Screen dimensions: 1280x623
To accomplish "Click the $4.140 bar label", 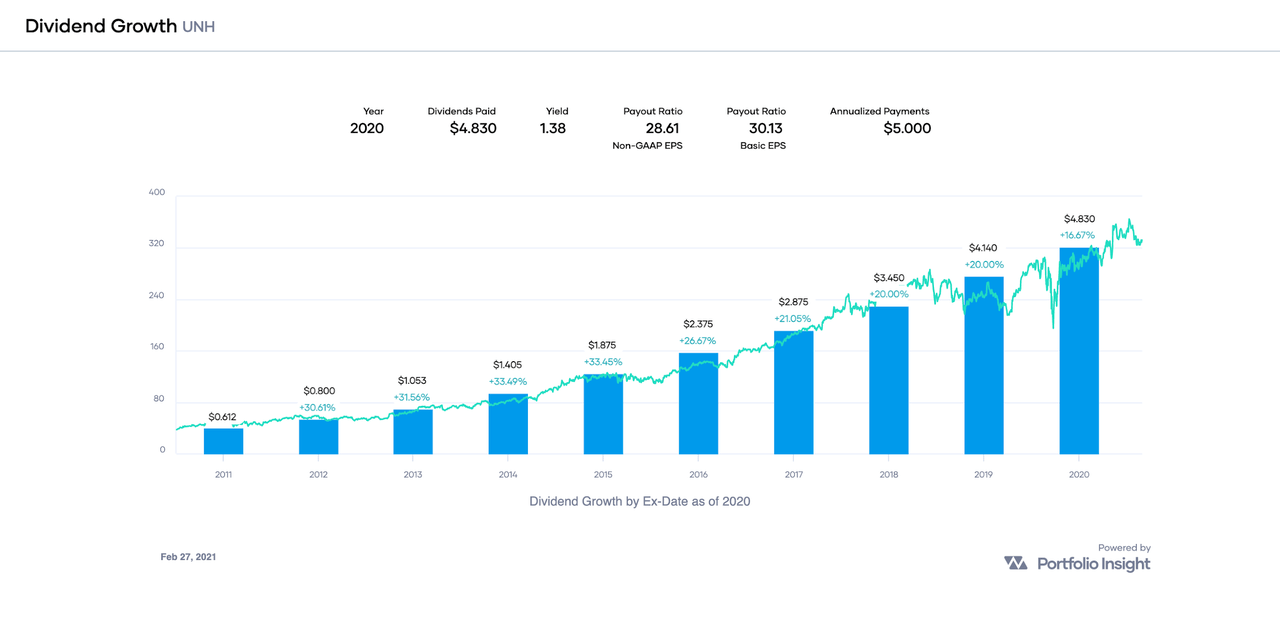I will click(x=983, y=248).
